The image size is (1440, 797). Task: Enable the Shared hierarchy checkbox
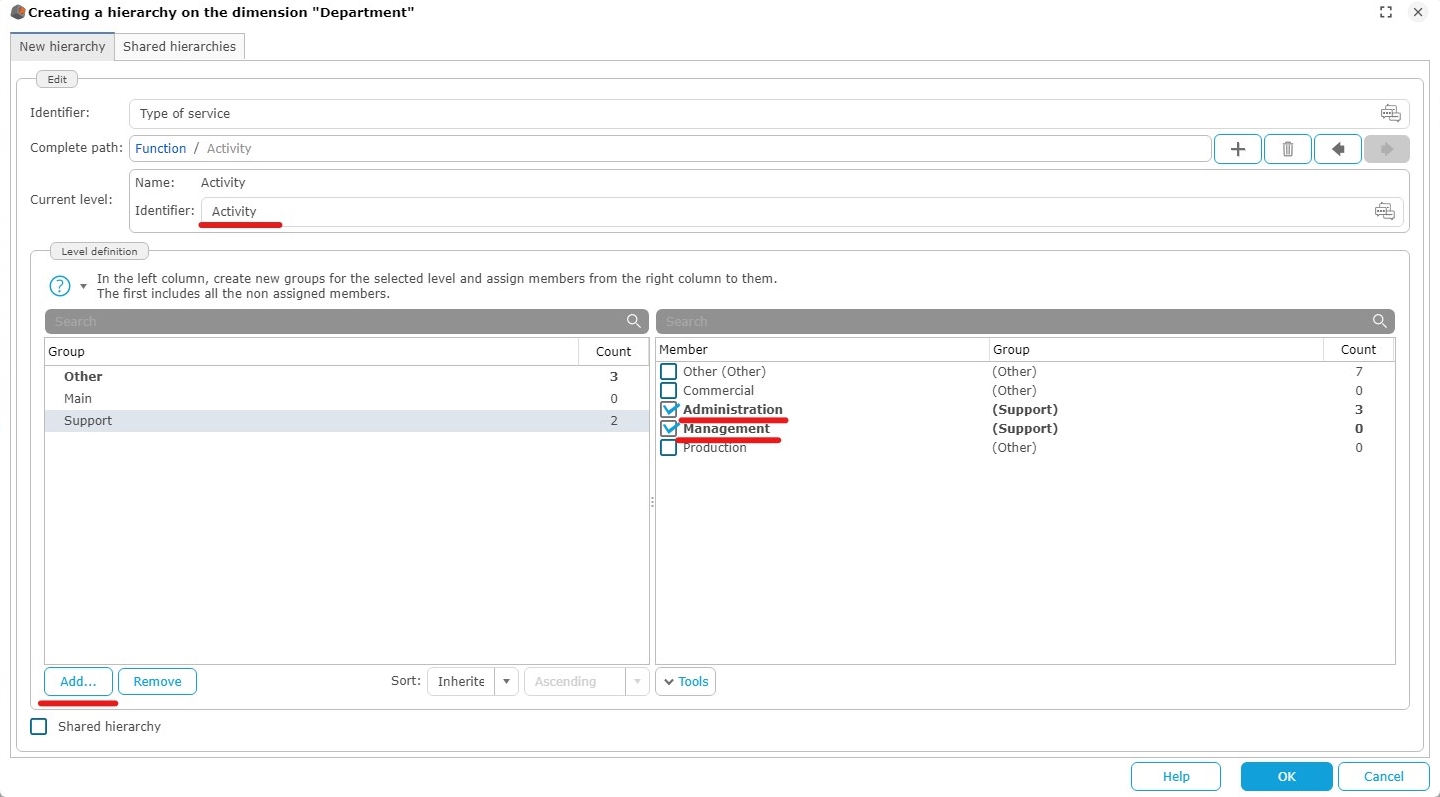pyautogui.click(x=39, y=727)
